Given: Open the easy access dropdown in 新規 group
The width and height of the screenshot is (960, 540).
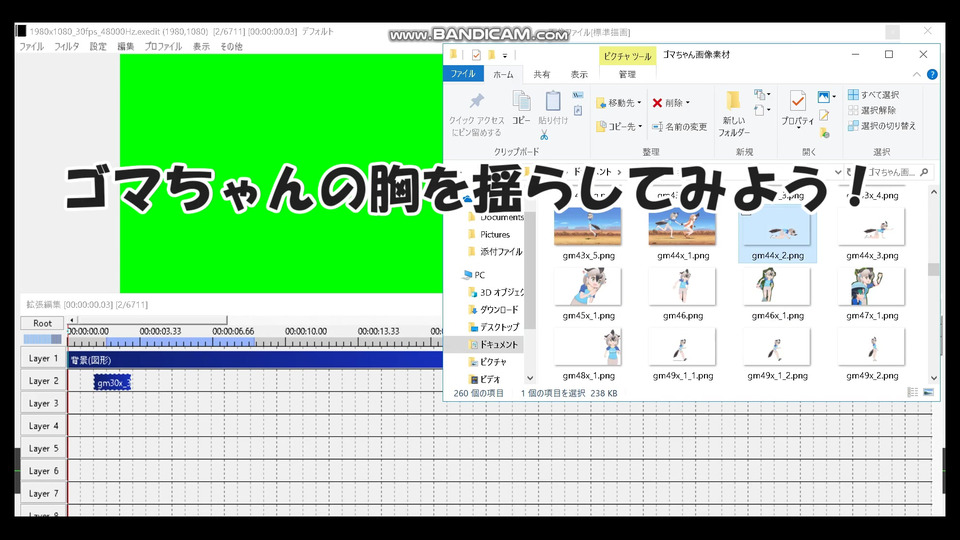Looking at the screenshot, I should click(762, 110).
